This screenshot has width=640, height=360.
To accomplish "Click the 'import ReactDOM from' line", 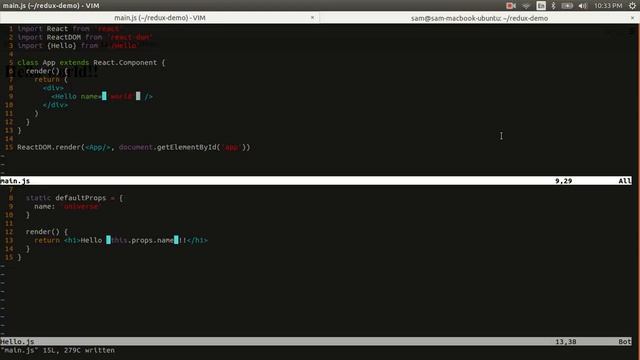I will coord(85,37).
